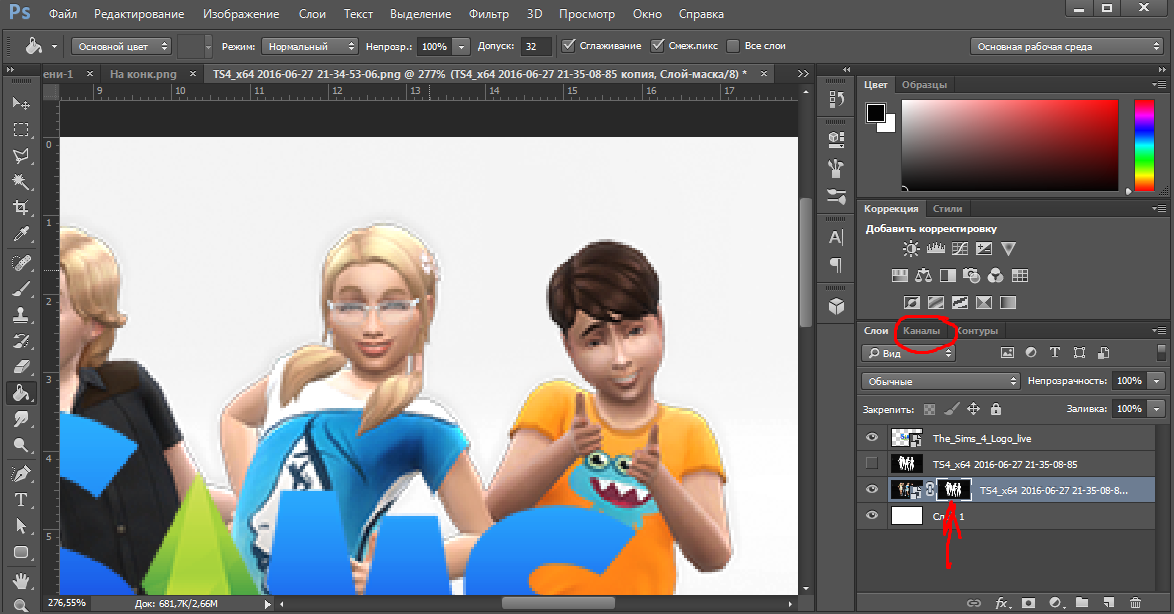Select the Polygonal Lasso tool
The width and height of the screenshot is (1174, 614).
click(x=21, y=155)
